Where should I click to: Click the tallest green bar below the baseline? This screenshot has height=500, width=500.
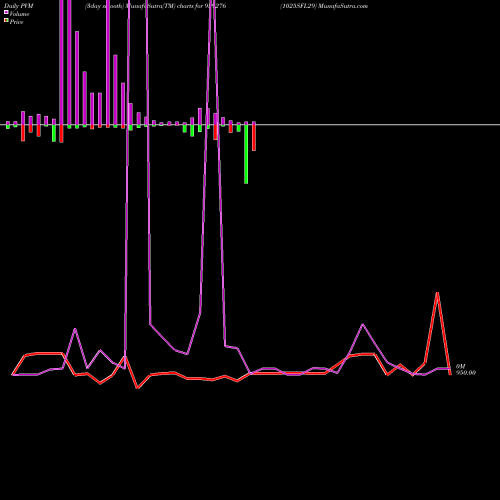(x=246, y=154)
